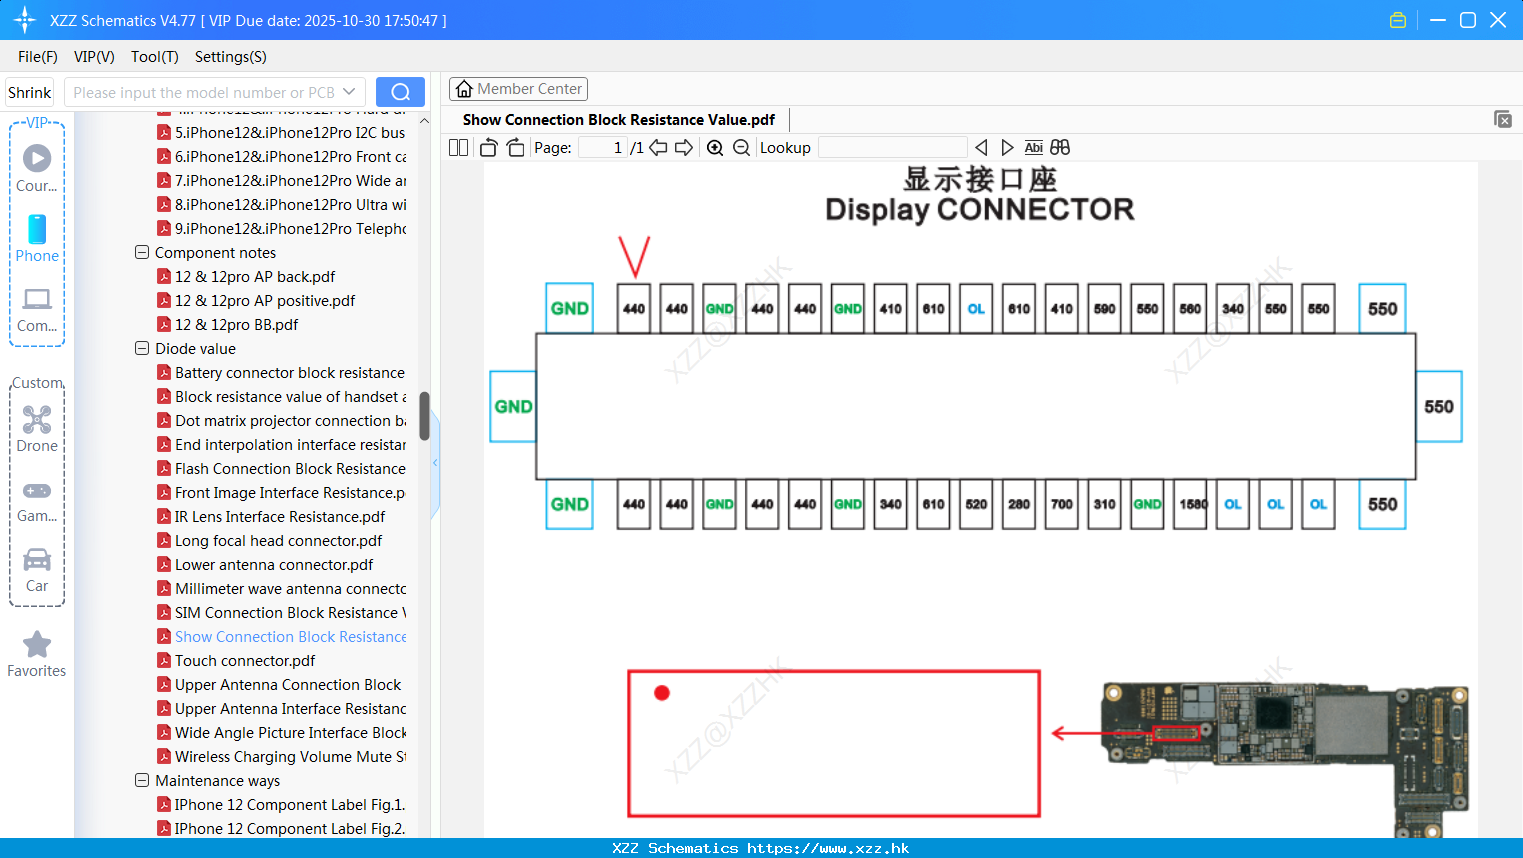Select the Drone category icon
Image resolution: width=1523 pixels, height=858 pixels.
point(37,419)
